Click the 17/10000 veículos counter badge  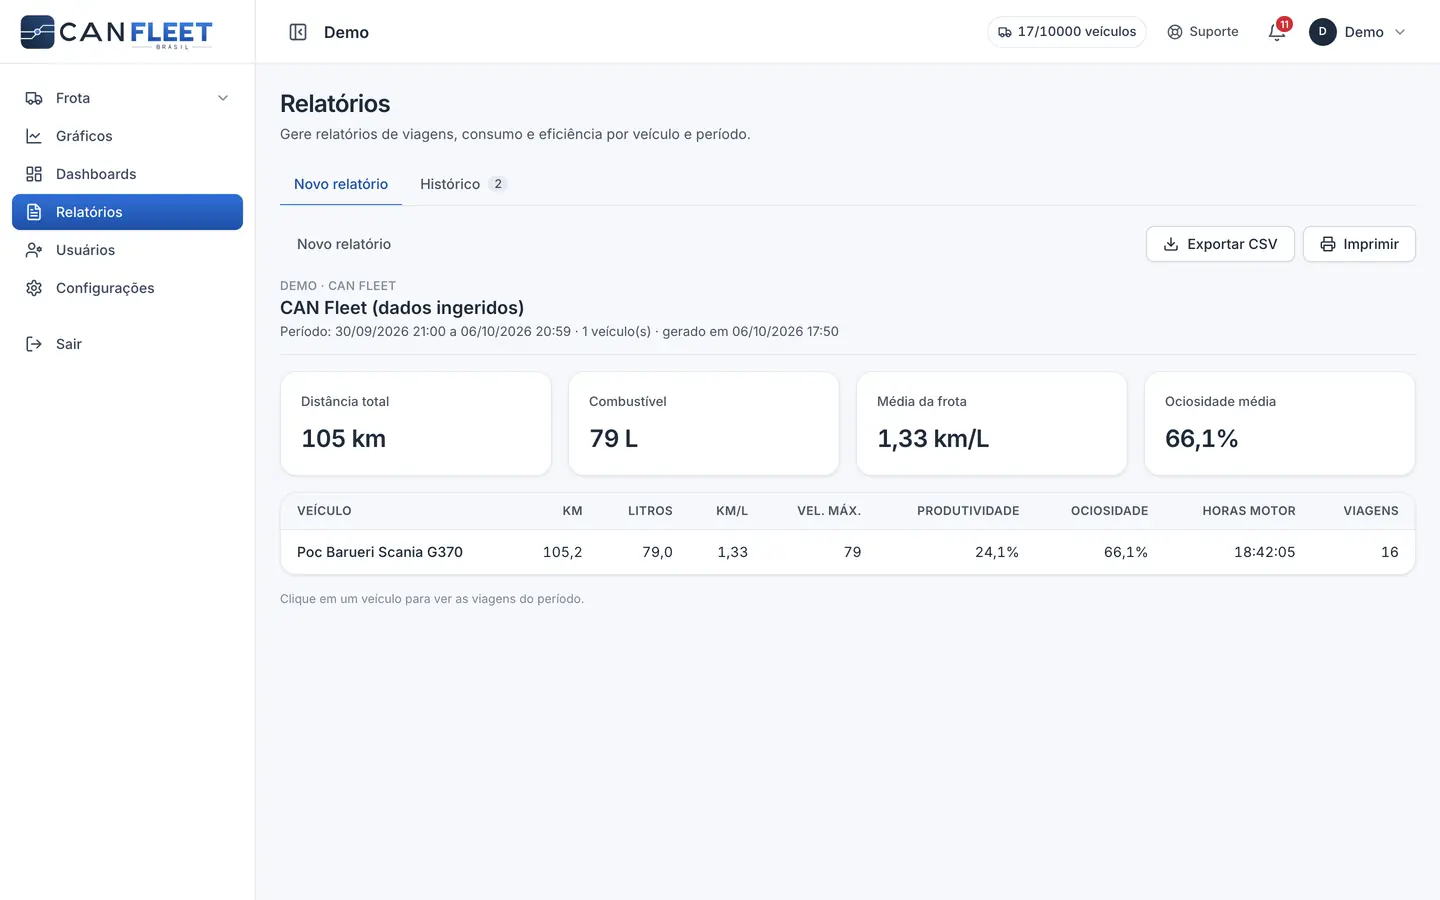click(x=1067, y=32)
